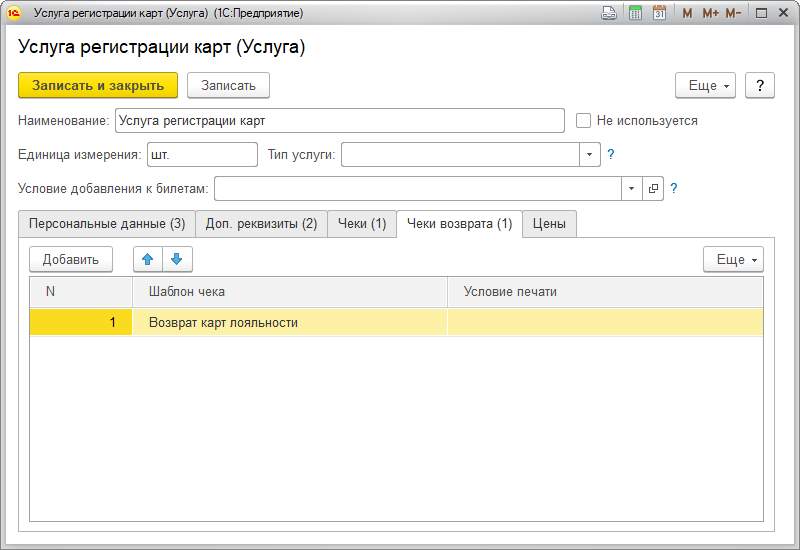This screenshot has height=550, width=800.
Task: Click the print icon in title bar
Action: 609,13
